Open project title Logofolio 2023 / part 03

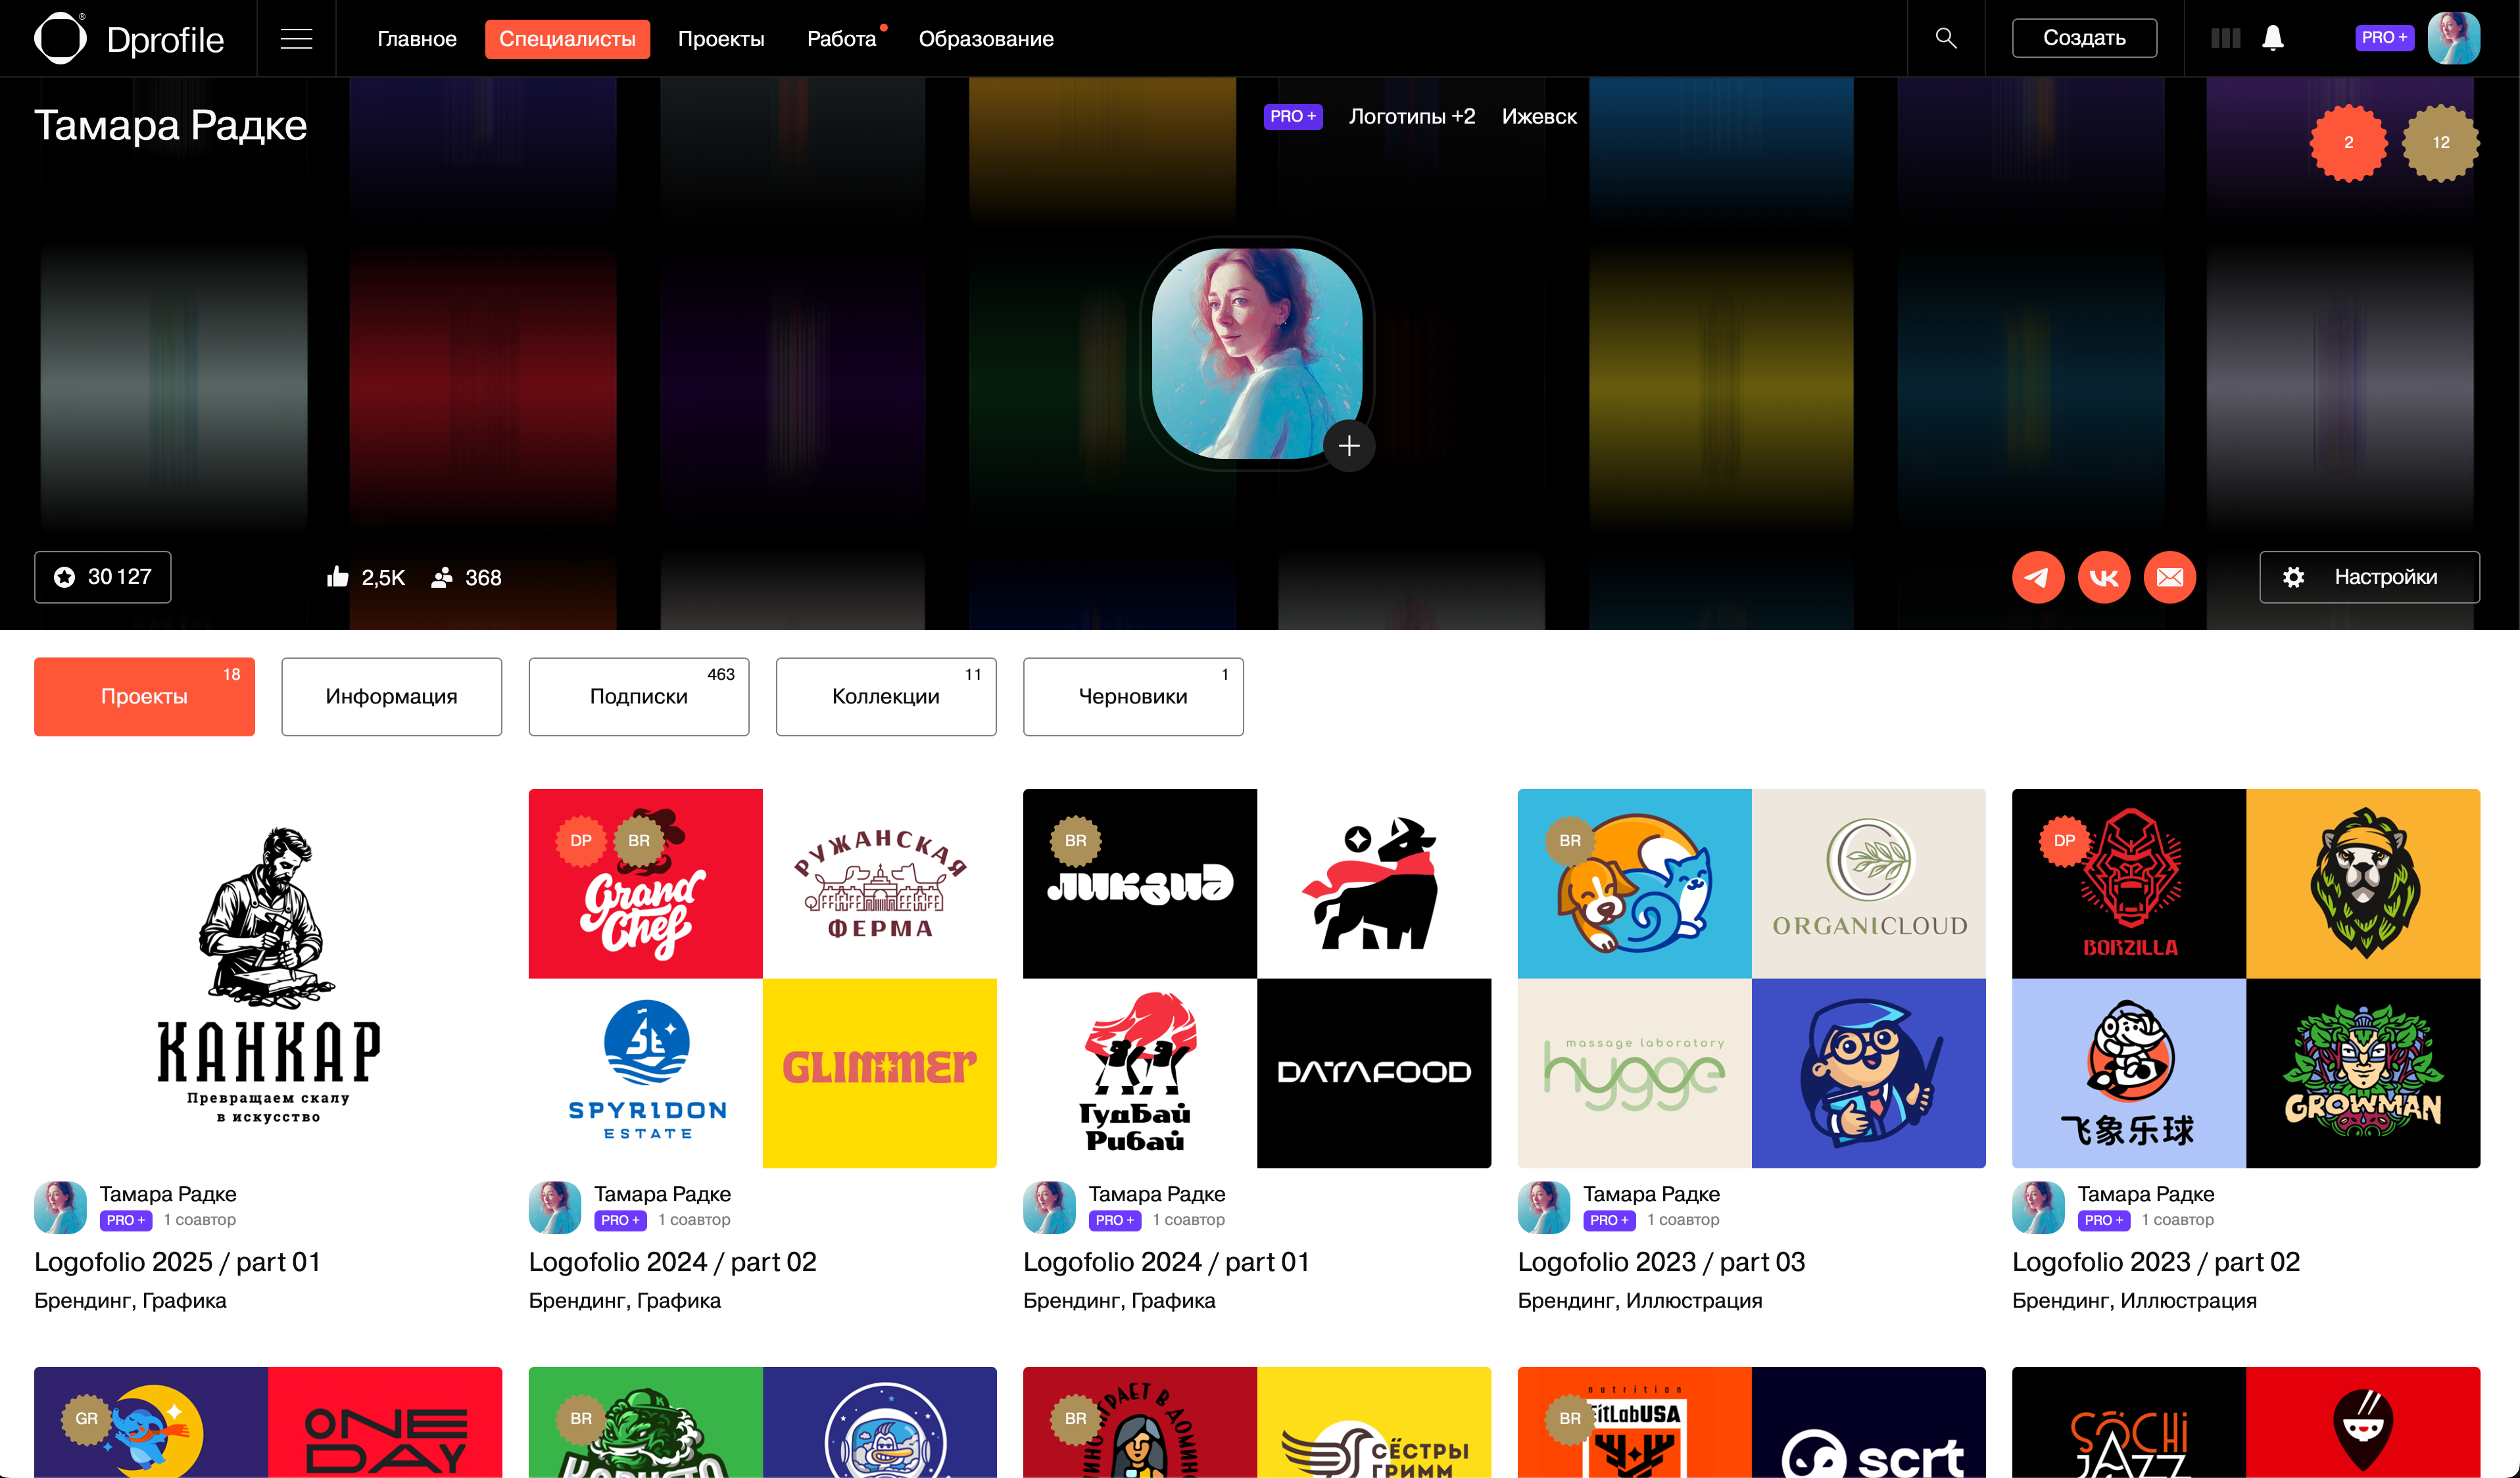click(x=1661, y=1262)
